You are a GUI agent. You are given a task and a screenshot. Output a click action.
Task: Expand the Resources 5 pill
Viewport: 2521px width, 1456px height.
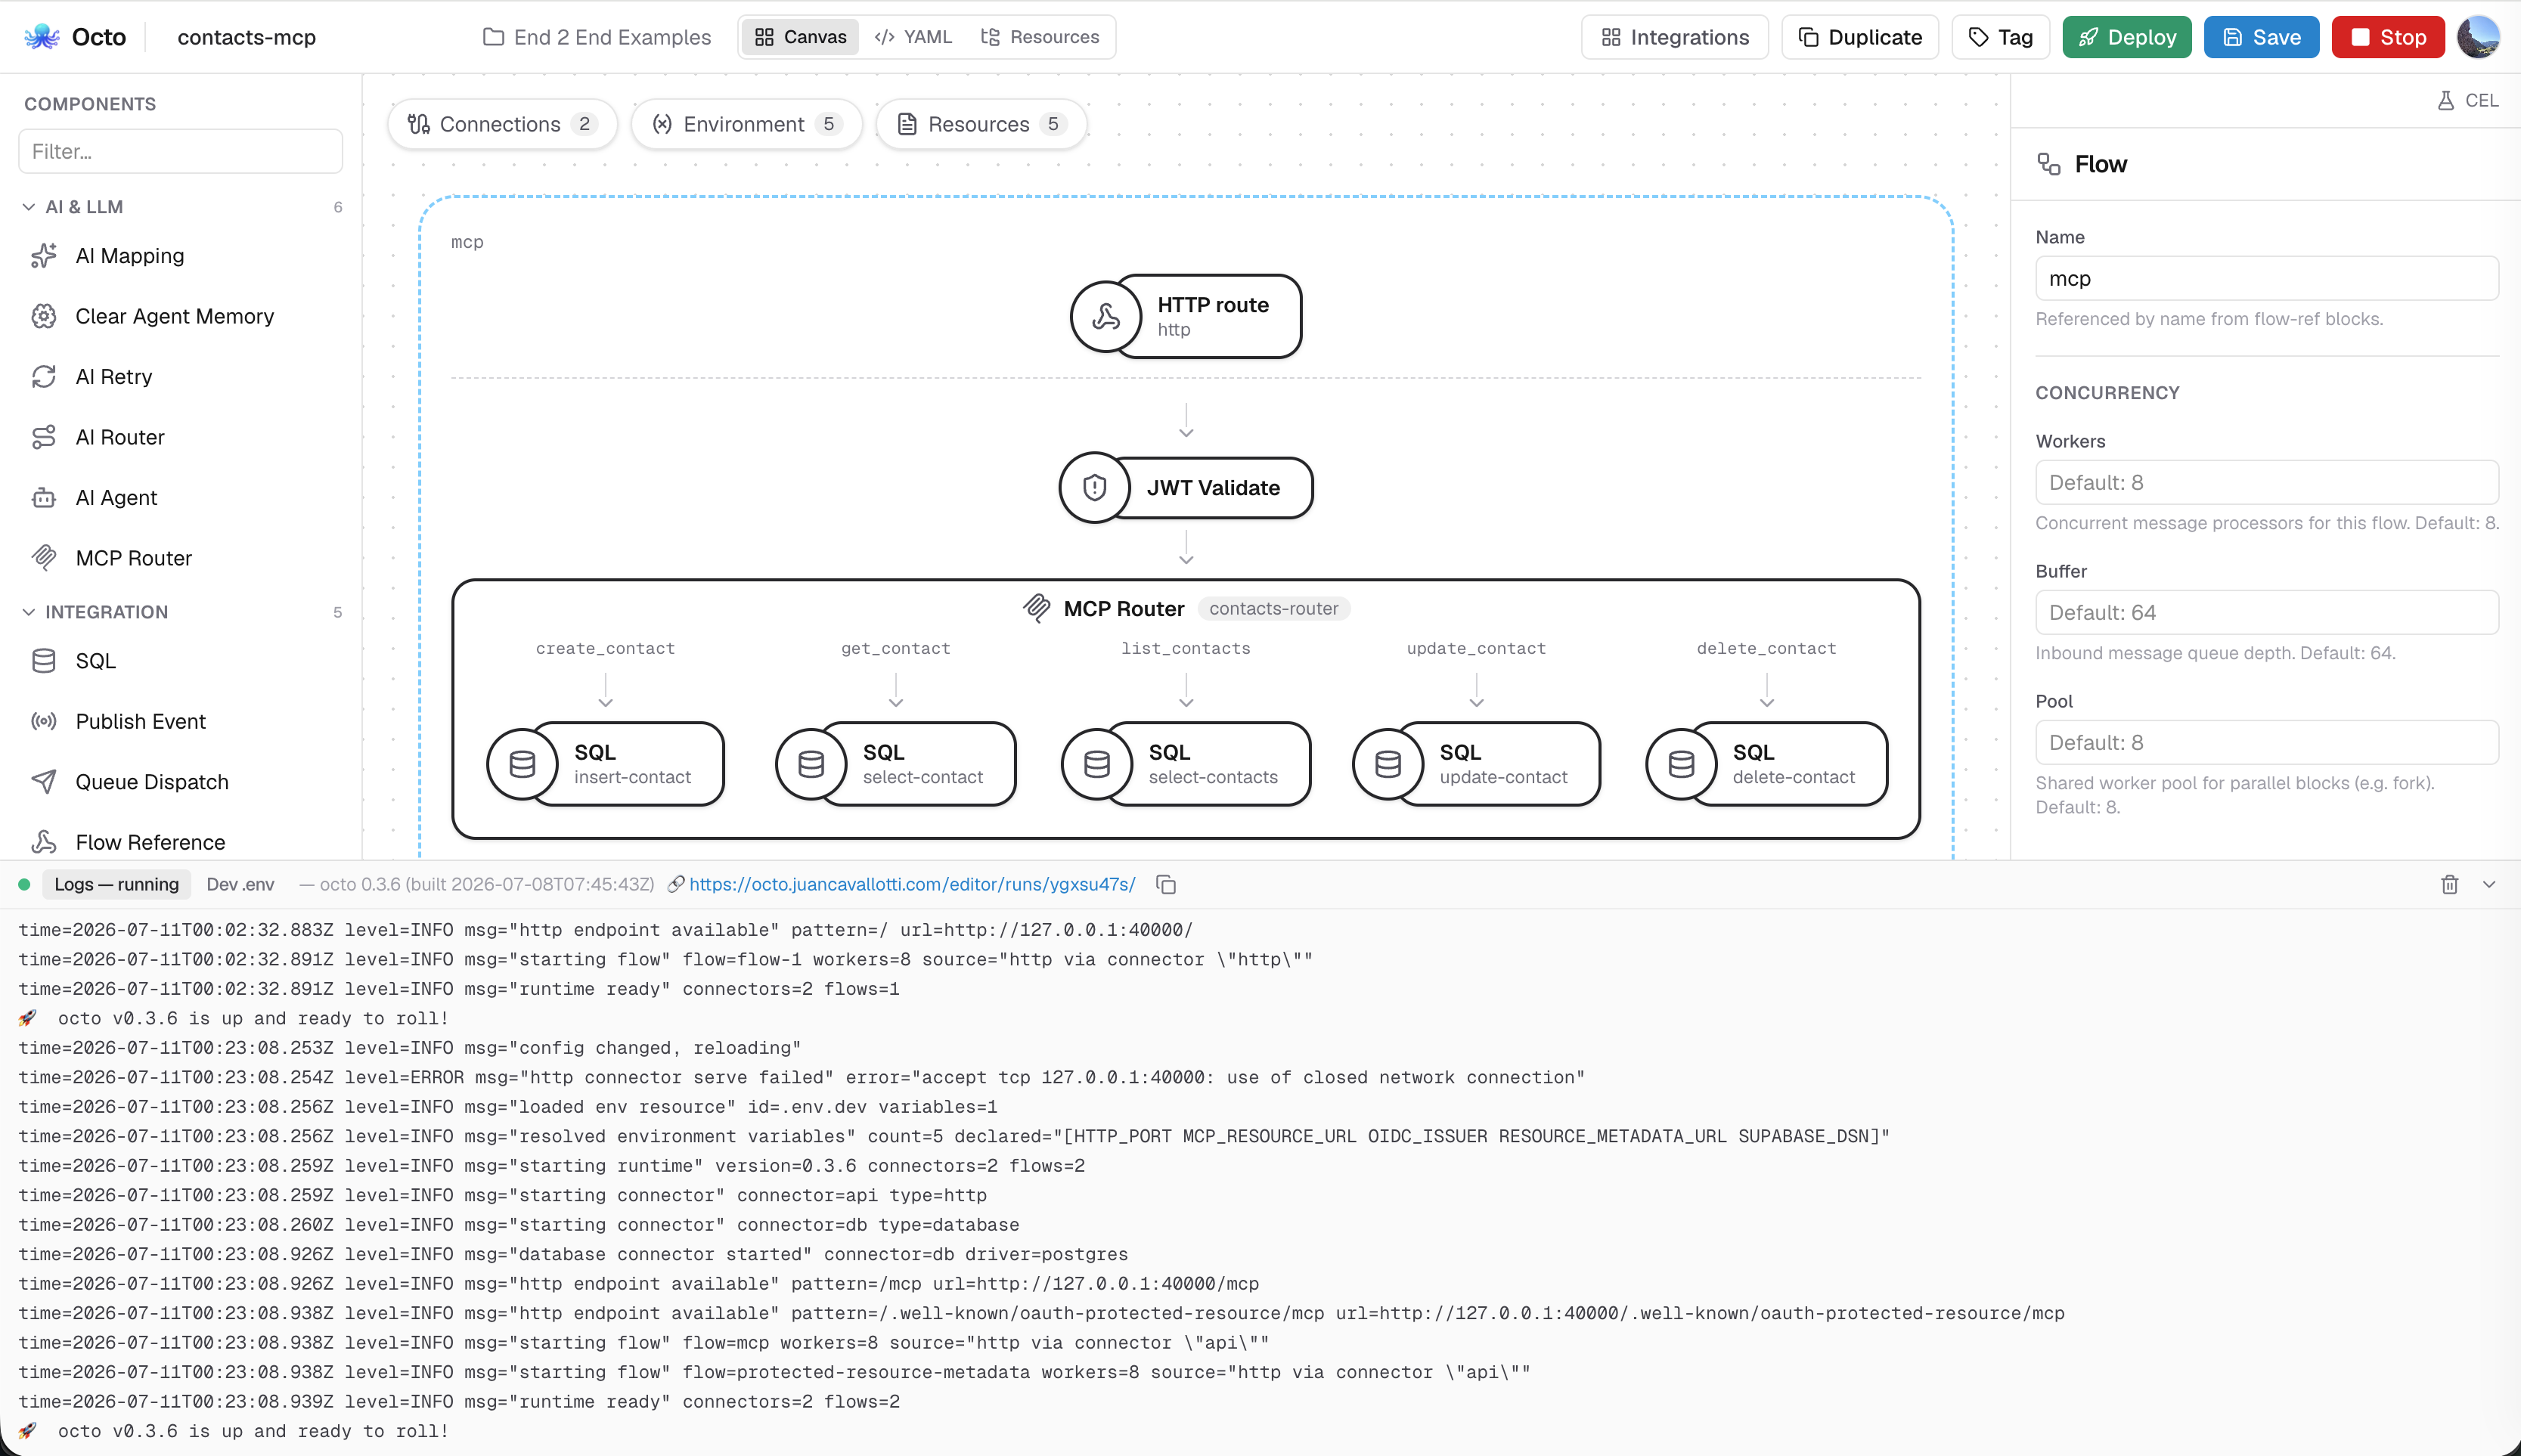pyautogui.click(x=981, y=124)
